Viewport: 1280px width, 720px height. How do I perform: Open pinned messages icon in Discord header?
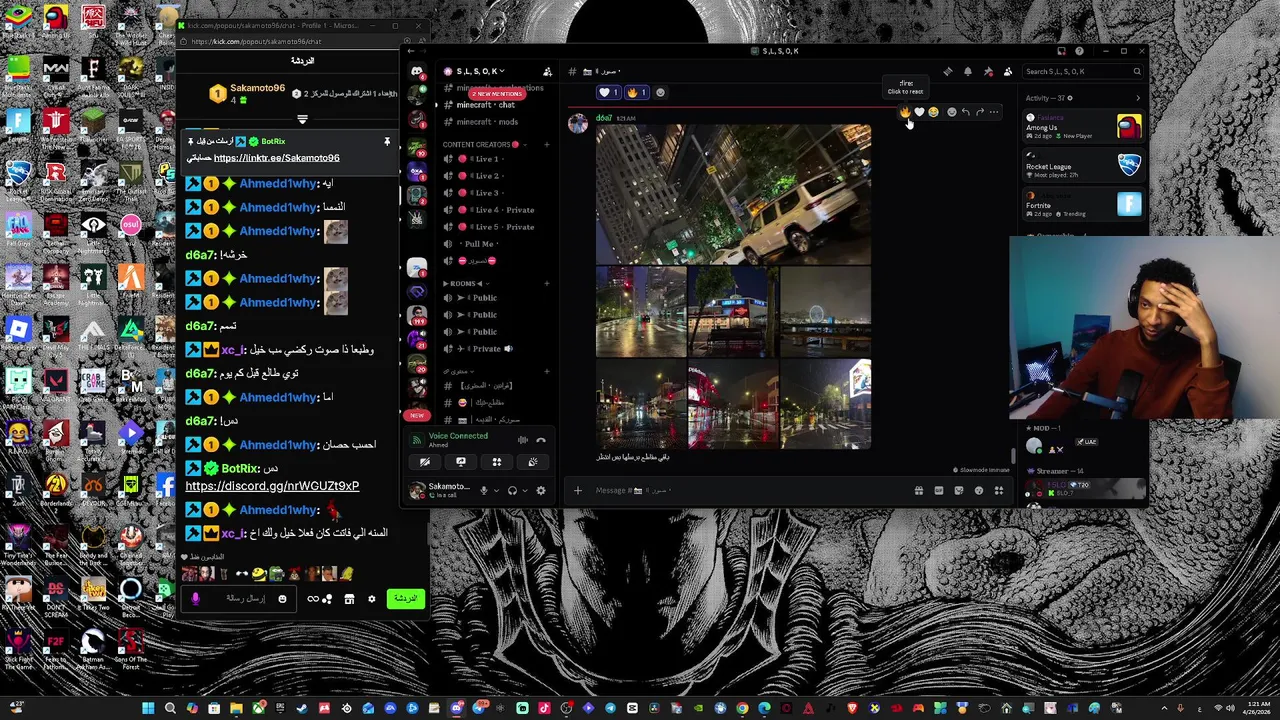click(x=988, y=71)
